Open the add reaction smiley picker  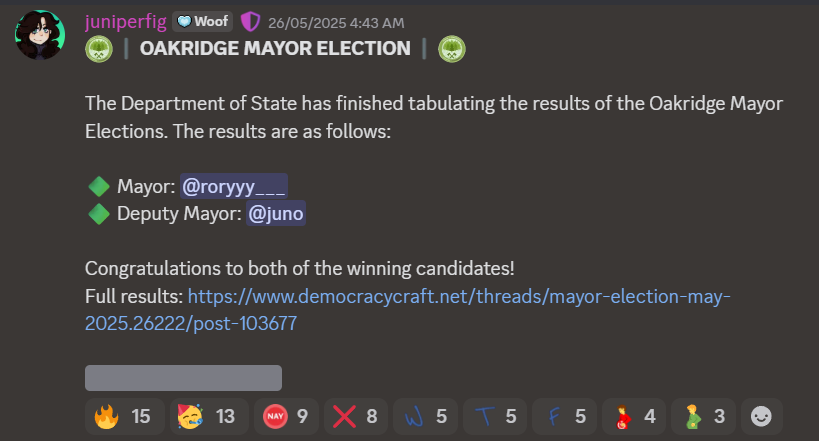(761, 416)
